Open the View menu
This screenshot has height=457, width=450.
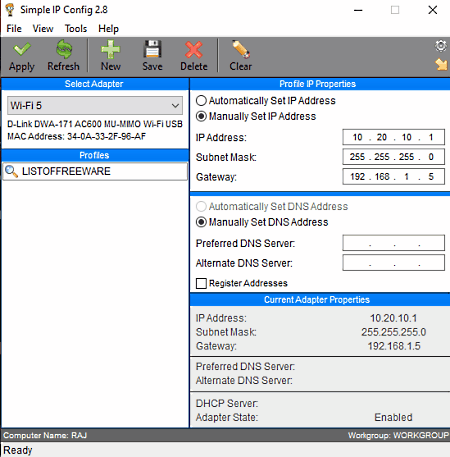click(x=43, y=29)
